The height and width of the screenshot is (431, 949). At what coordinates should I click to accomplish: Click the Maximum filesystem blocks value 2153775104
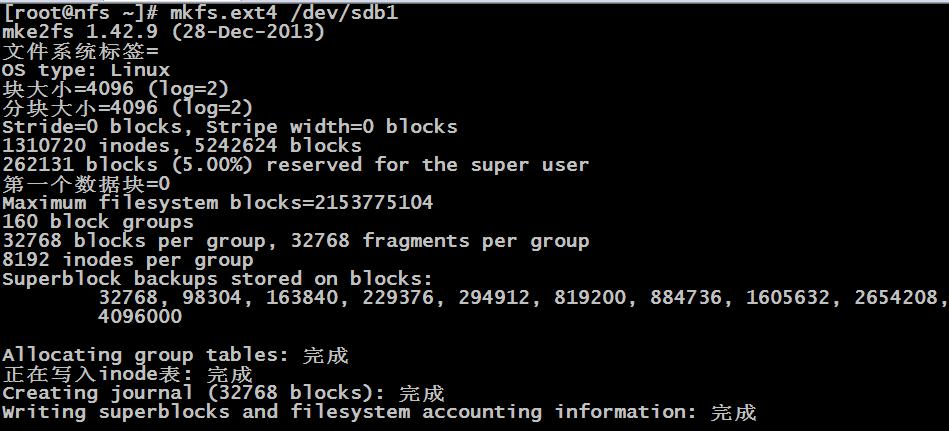pos(373,202)
